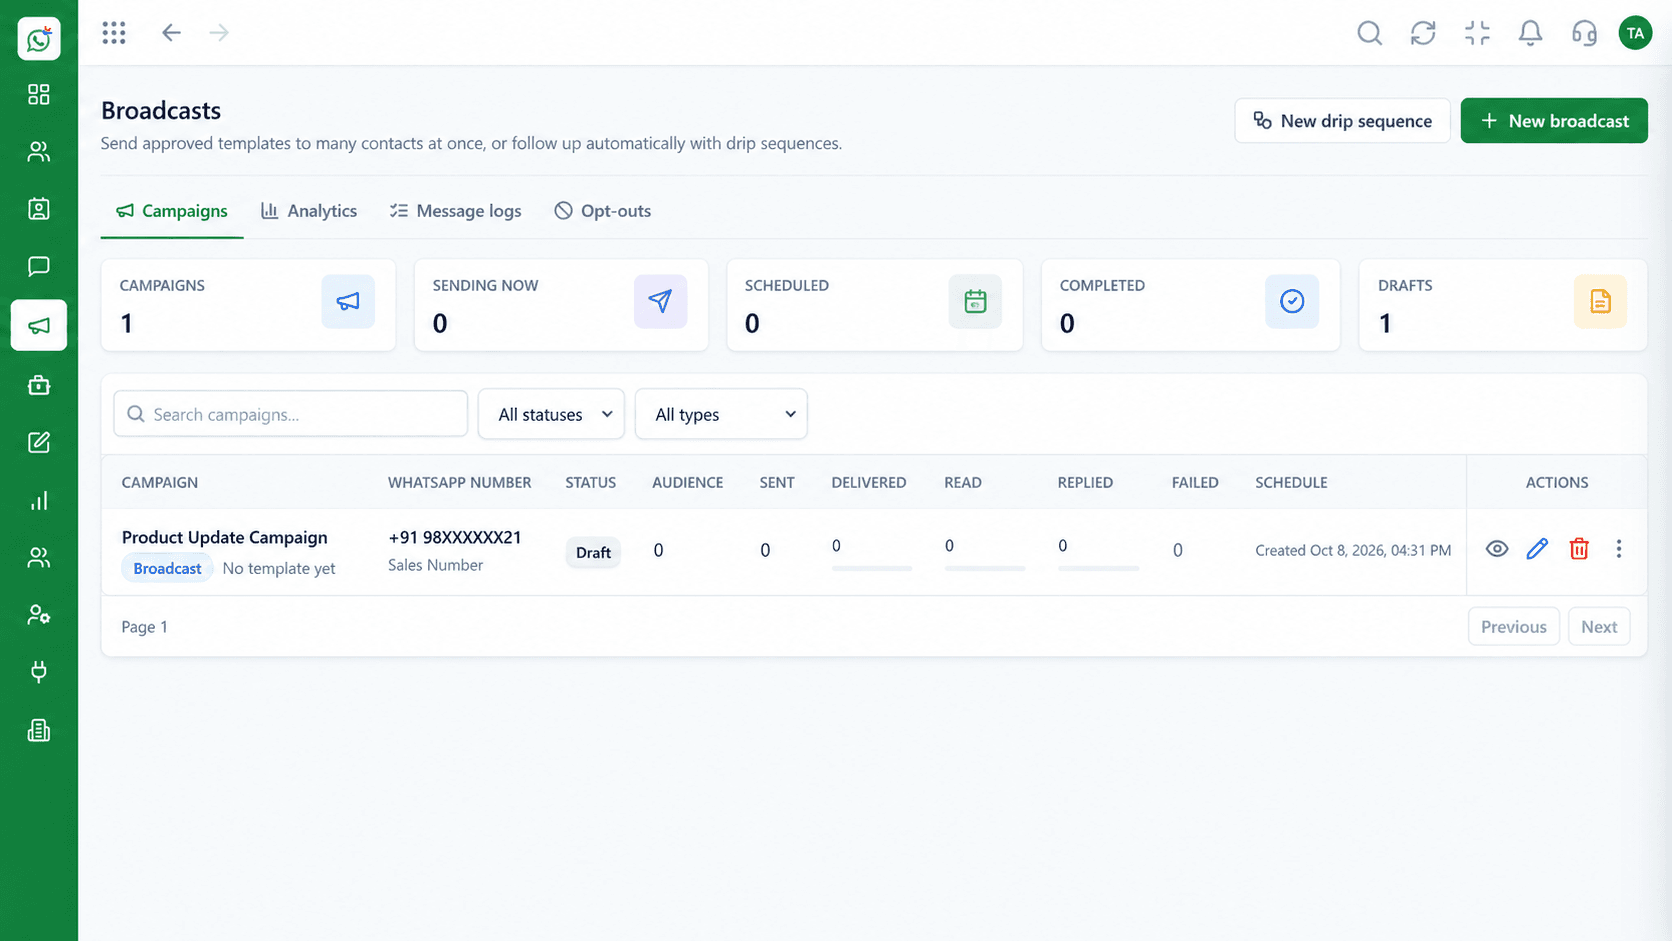Click the Draft status badge
Image resolution: width=1672 pixels, height=941 pixels.
pyautogui.click(x=593, y=552)
